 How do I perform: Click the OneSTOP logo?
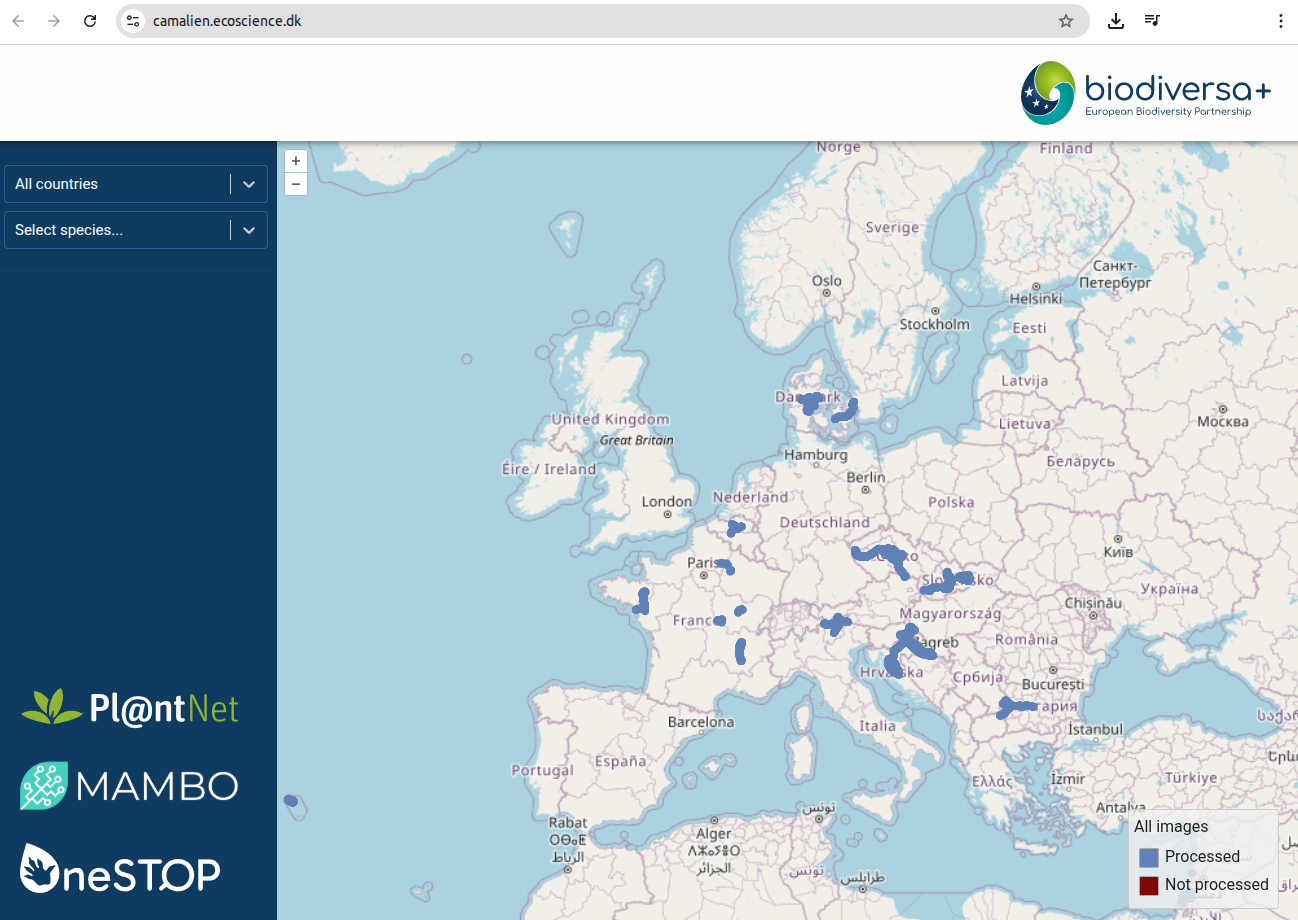(120, 869)
